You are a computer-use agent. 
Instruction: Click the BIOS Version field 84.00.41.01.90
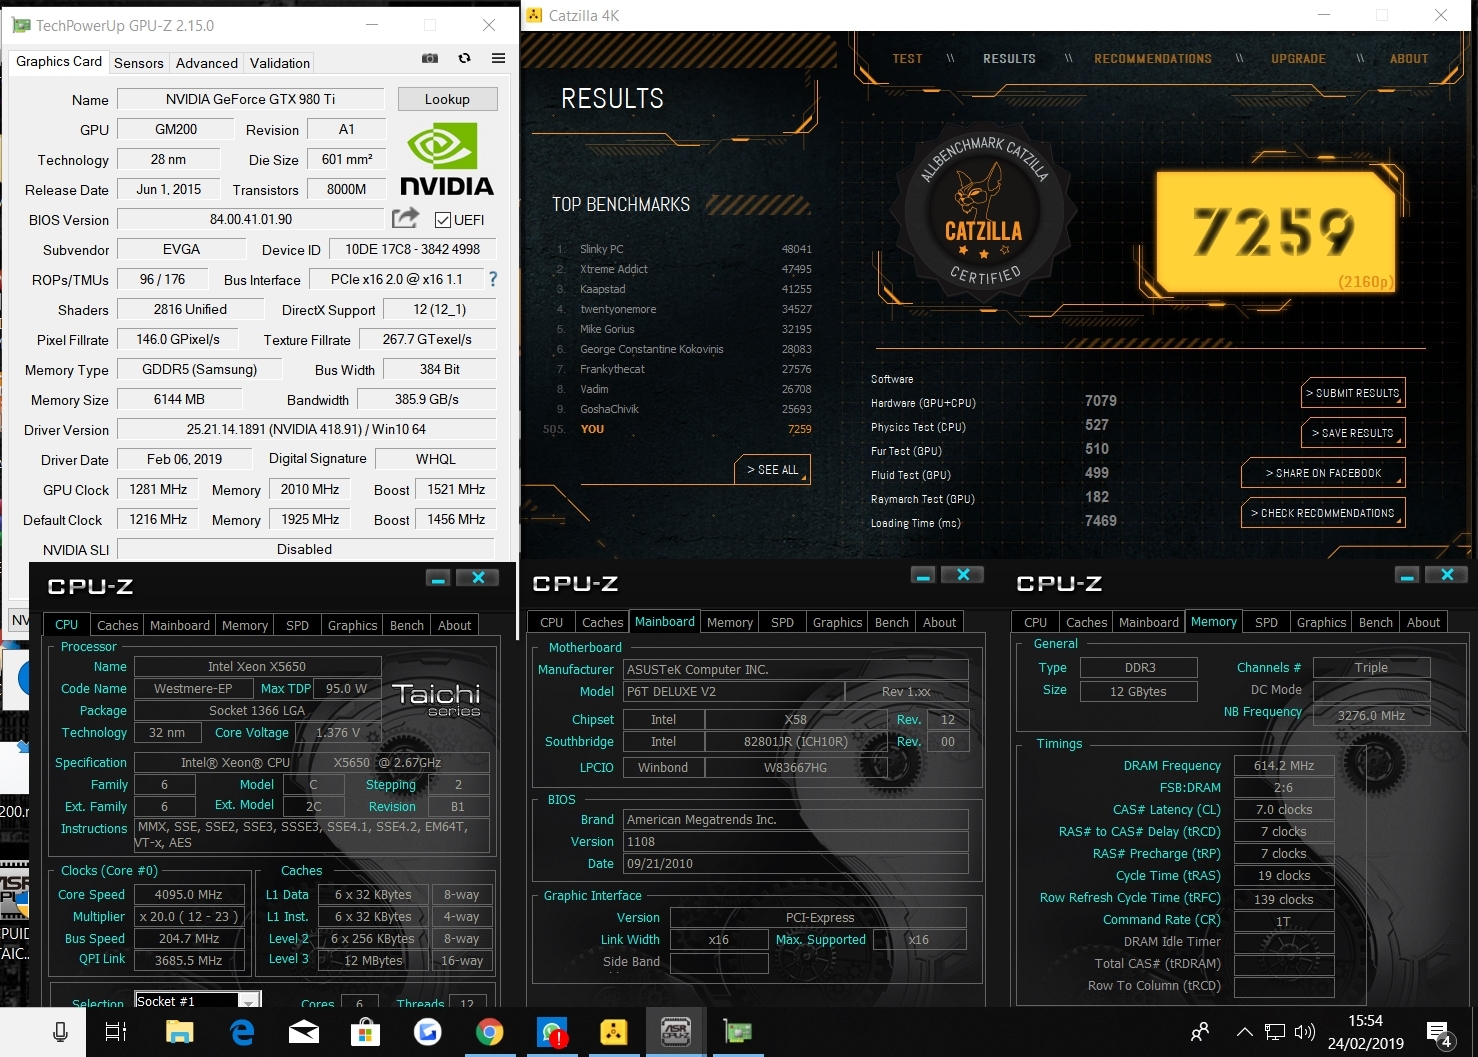[x=251, y=219]
